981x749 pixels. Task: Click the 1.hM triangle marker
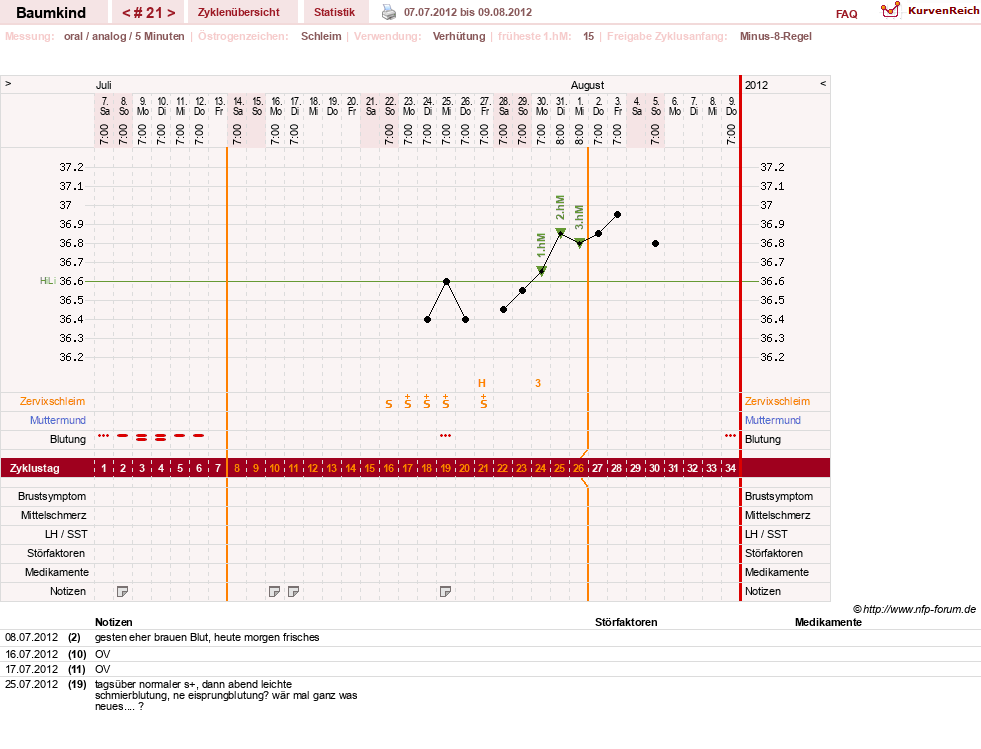click(x=542, y=270)
